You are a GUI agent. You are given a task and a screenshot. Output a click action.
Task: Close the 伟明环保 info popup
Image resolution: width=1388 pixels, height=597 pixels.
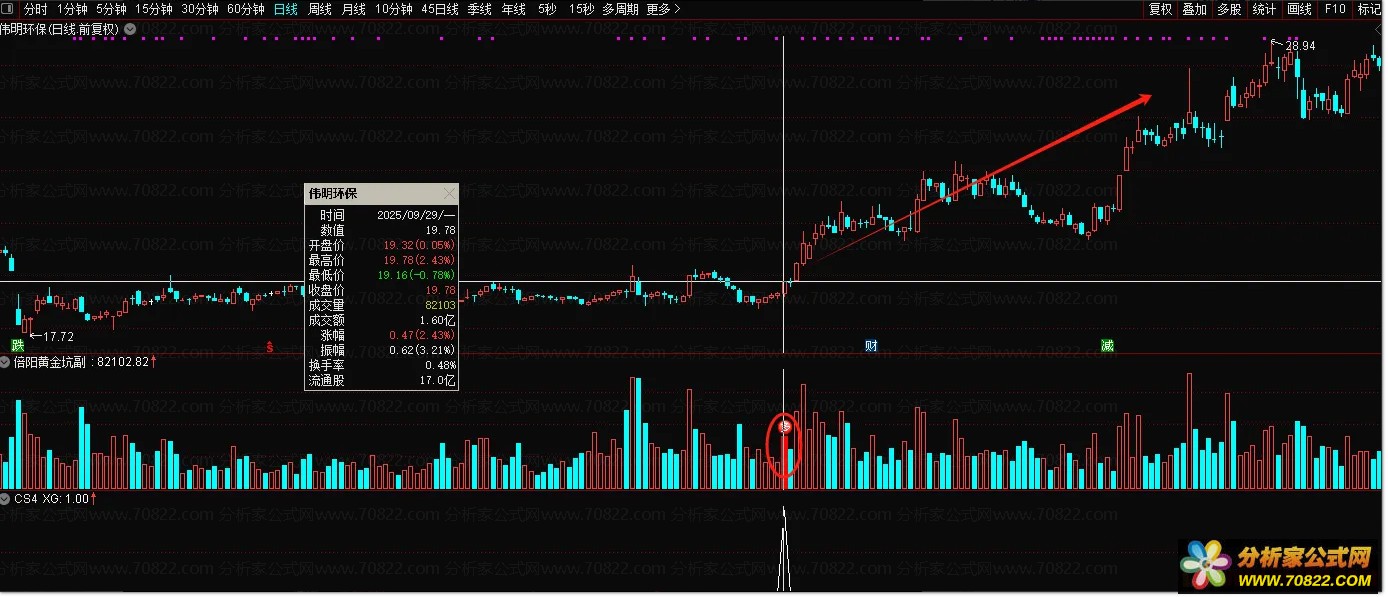[x=448, y=193]
